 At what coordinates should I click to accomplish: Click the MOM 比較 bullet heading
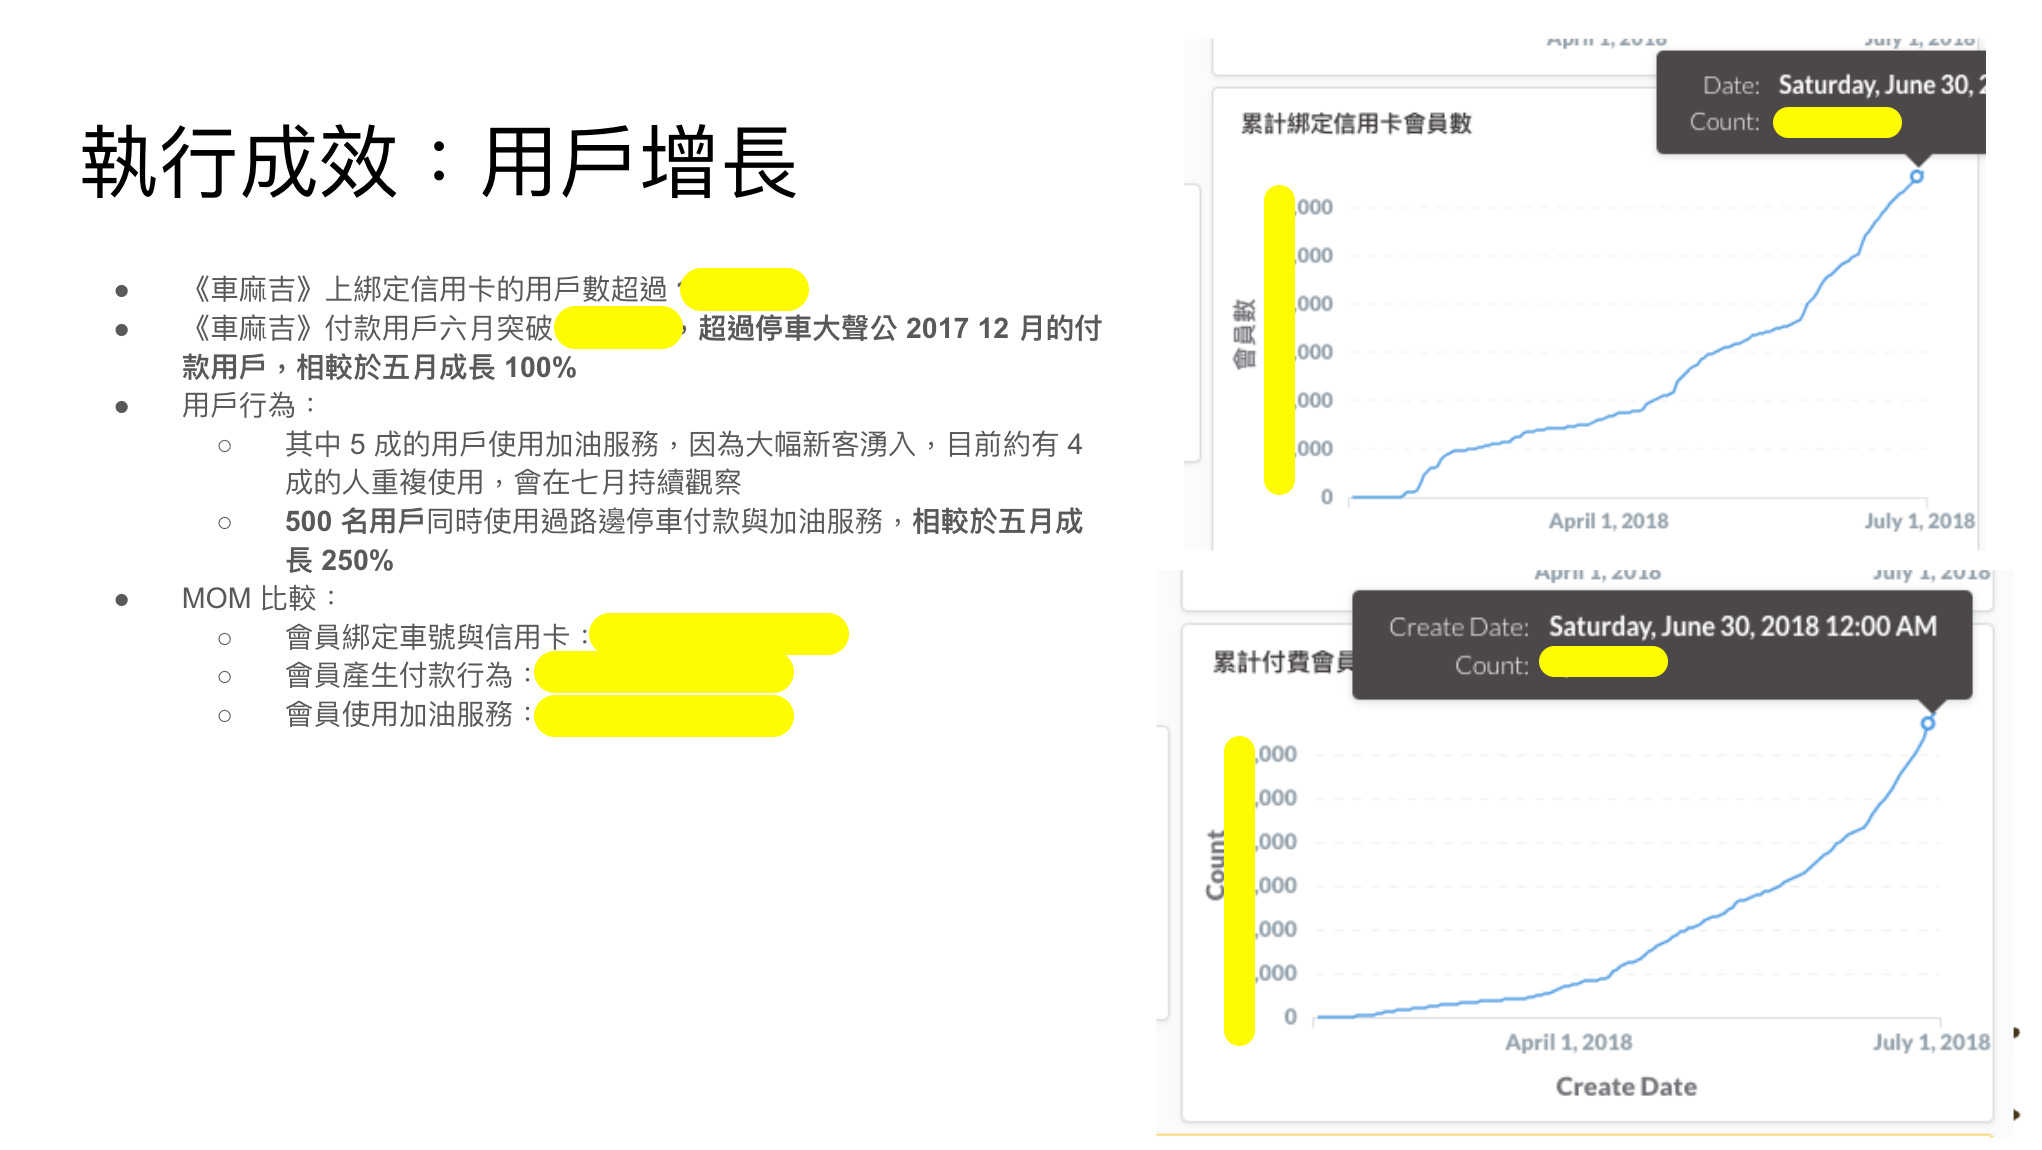pyautogui.click(x=258, y=598)
